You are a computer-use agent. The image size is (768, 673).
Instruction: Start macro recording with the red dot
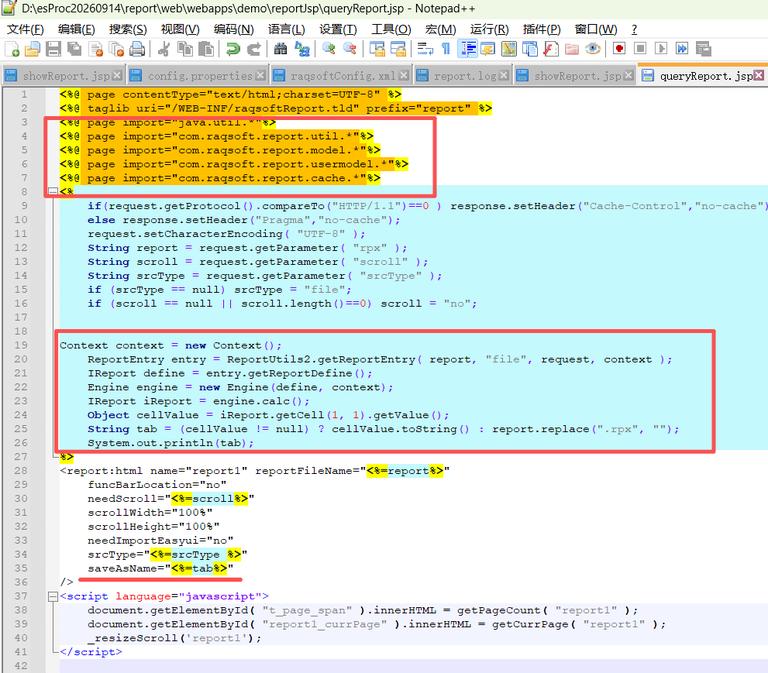[619, 49]
